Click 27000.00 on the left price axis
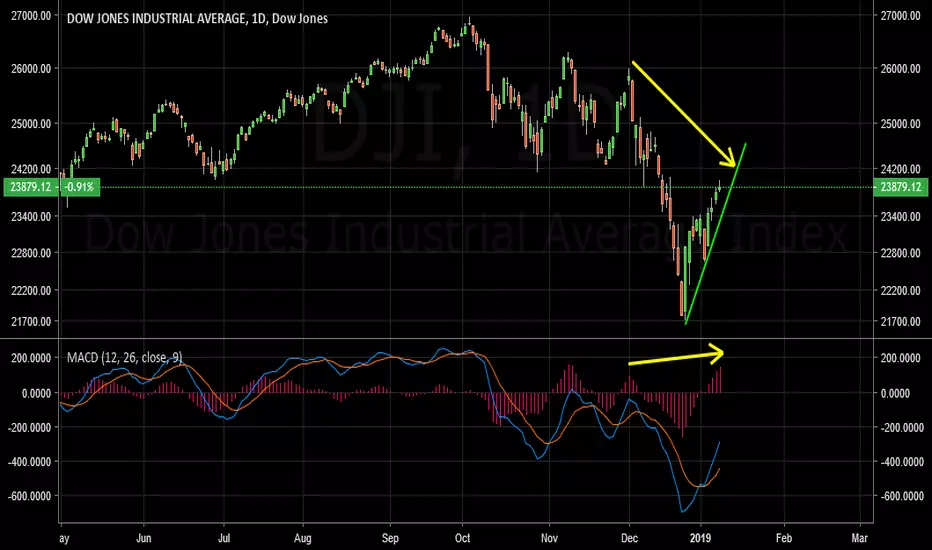The width and height of the screenshot is (932, 550). 31,15
